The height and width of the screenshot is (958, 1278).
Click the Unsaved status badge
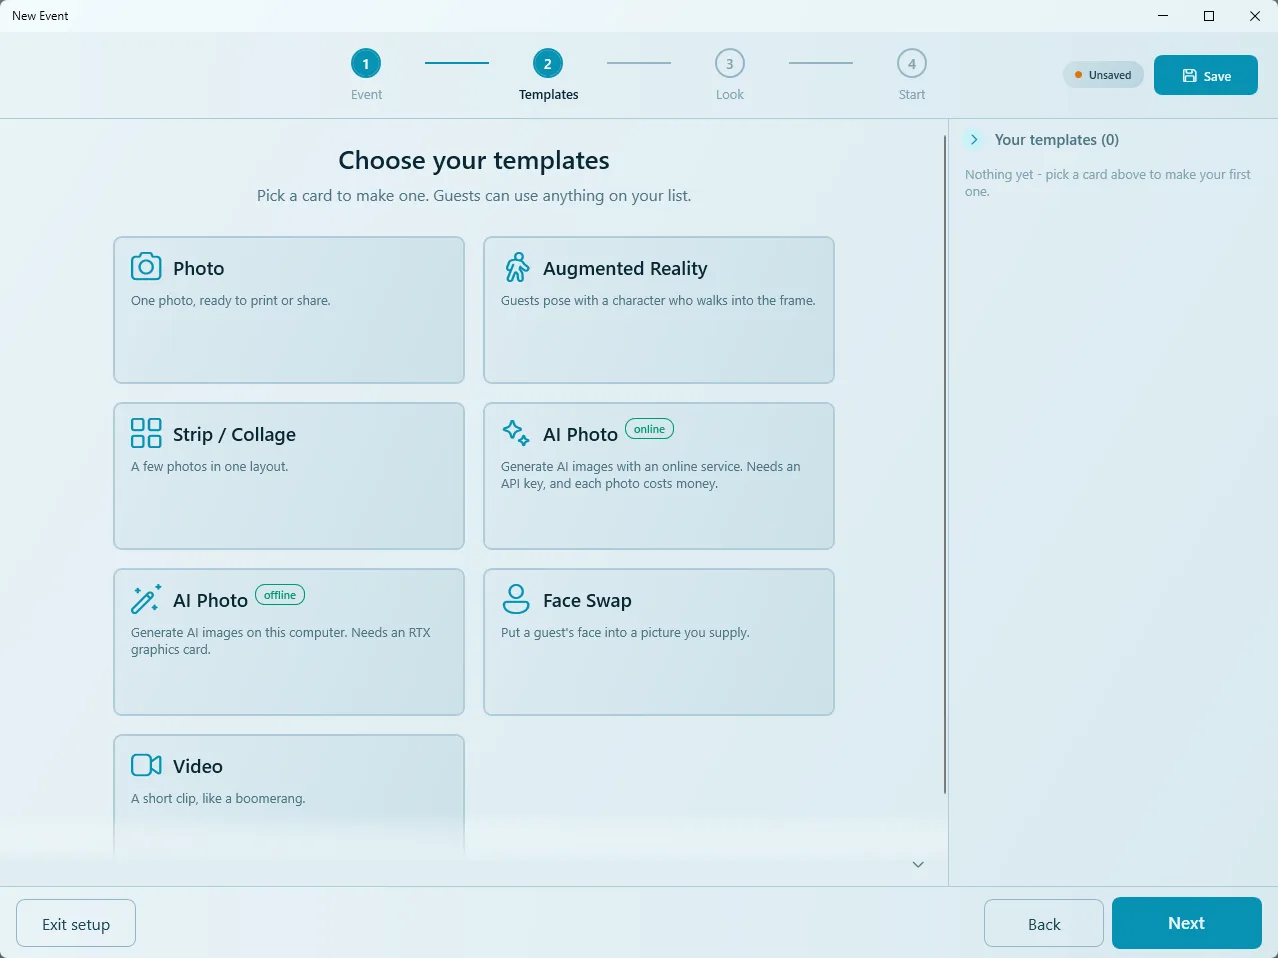(x=1103, y=75)
